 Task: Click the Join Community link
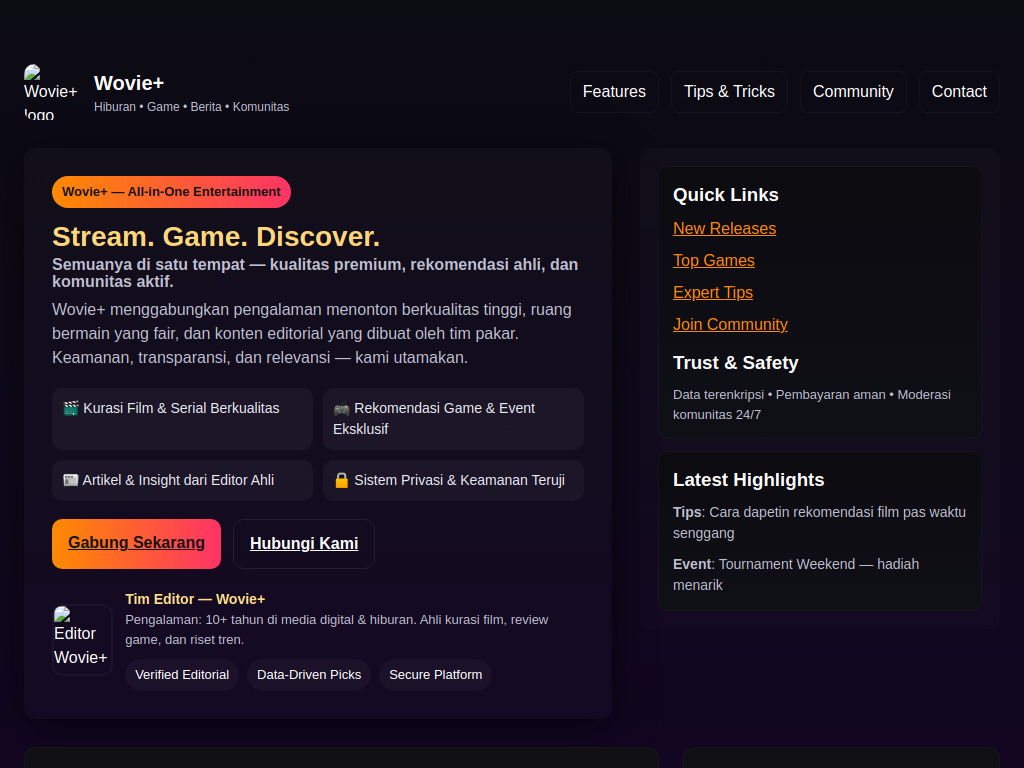click(730, 325)
